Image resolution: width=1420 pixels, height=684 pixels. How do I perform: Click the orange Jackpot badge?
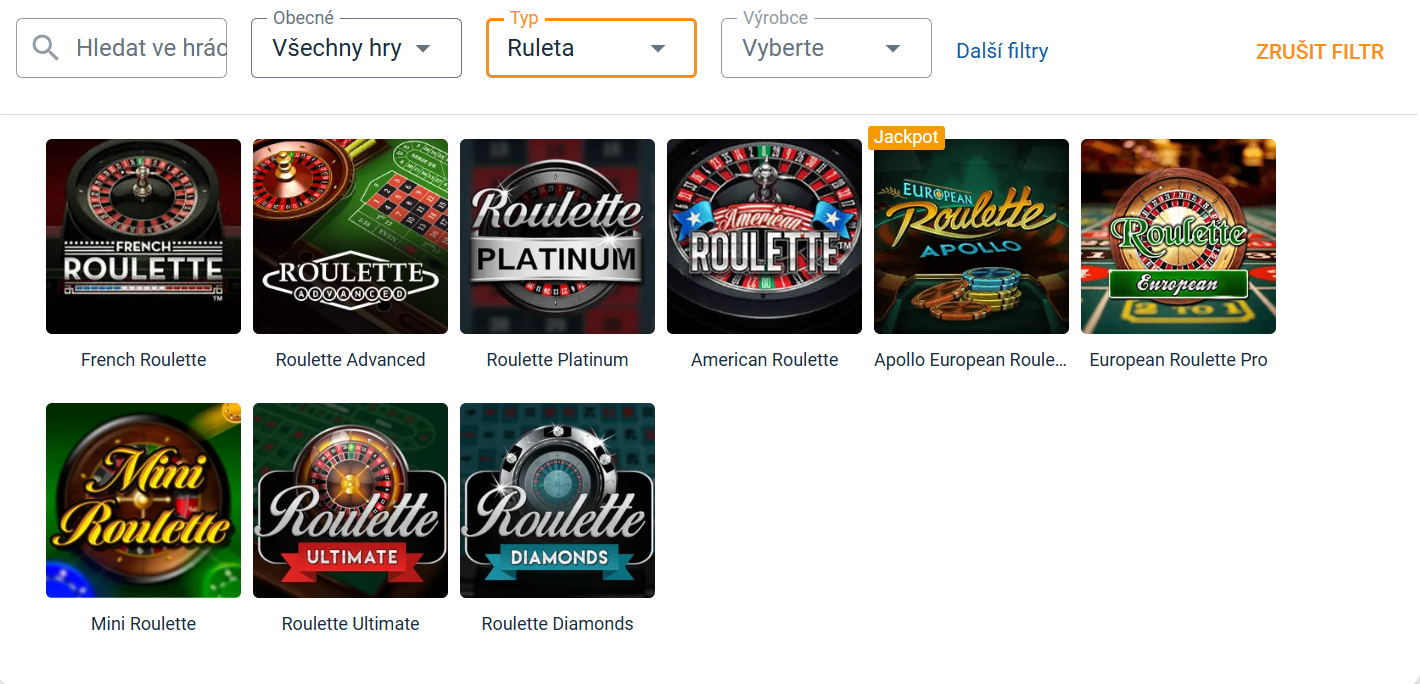click(x=906, y=137)
